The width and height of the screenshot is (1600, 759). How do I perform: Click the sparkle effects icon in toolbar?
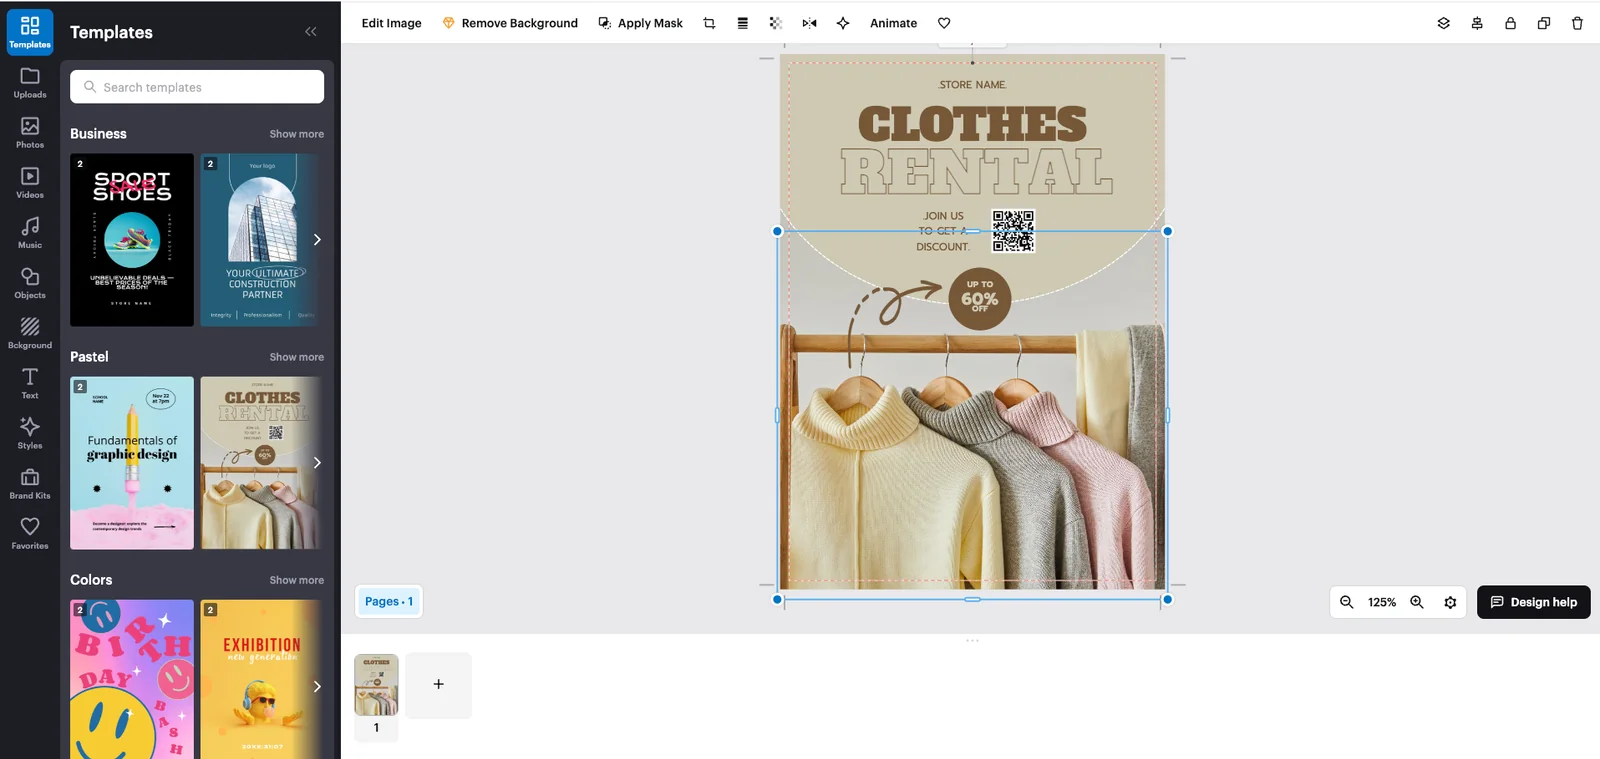pos(843,23)
